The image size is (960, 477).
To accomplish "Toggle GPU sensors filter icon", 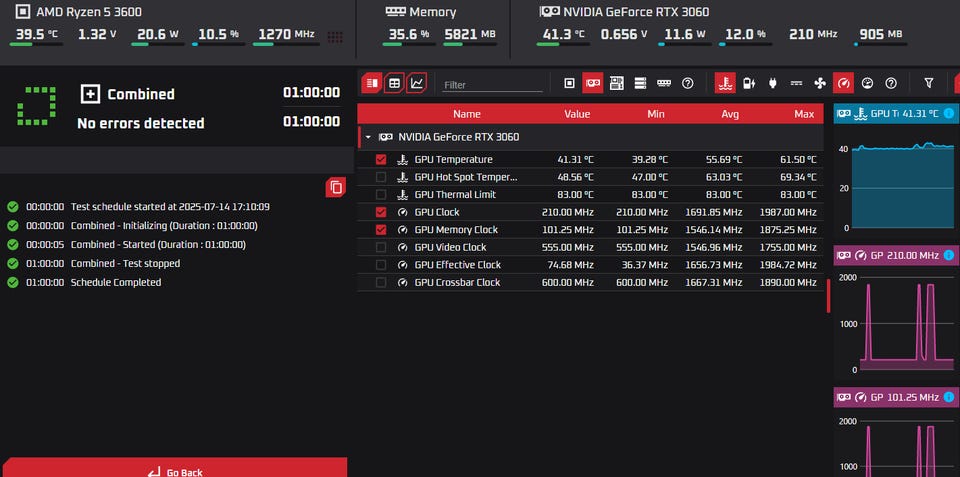I will tap(593, 83).
